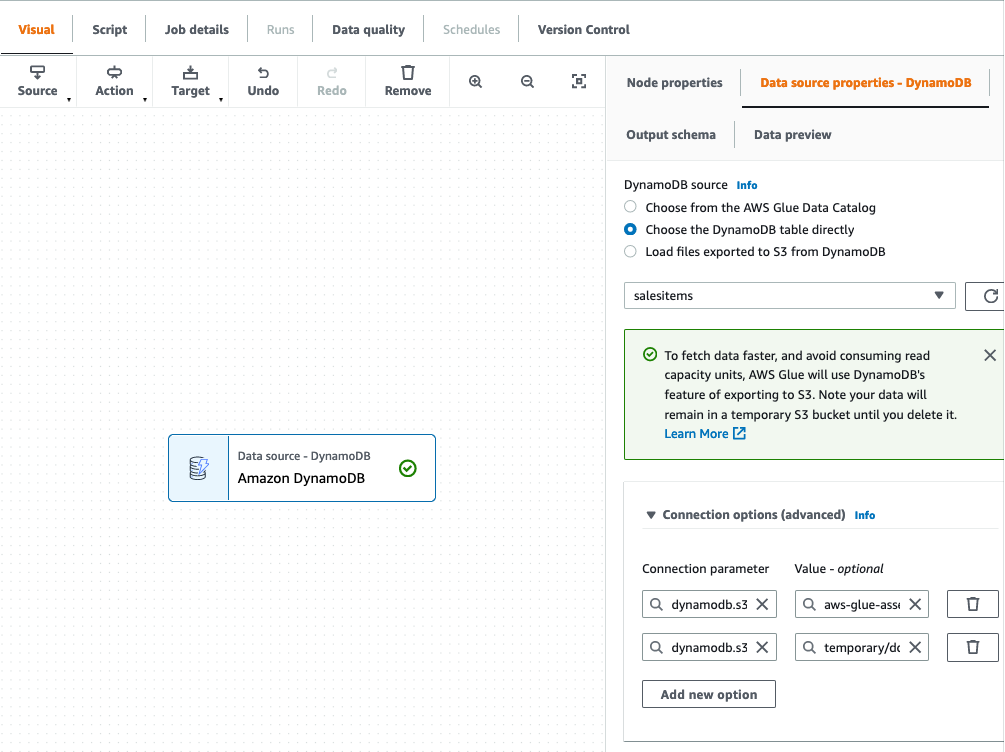This screenshot has height=752, width=1005.
Task: Open the Job details tab
Action: [x=197, y=29]
